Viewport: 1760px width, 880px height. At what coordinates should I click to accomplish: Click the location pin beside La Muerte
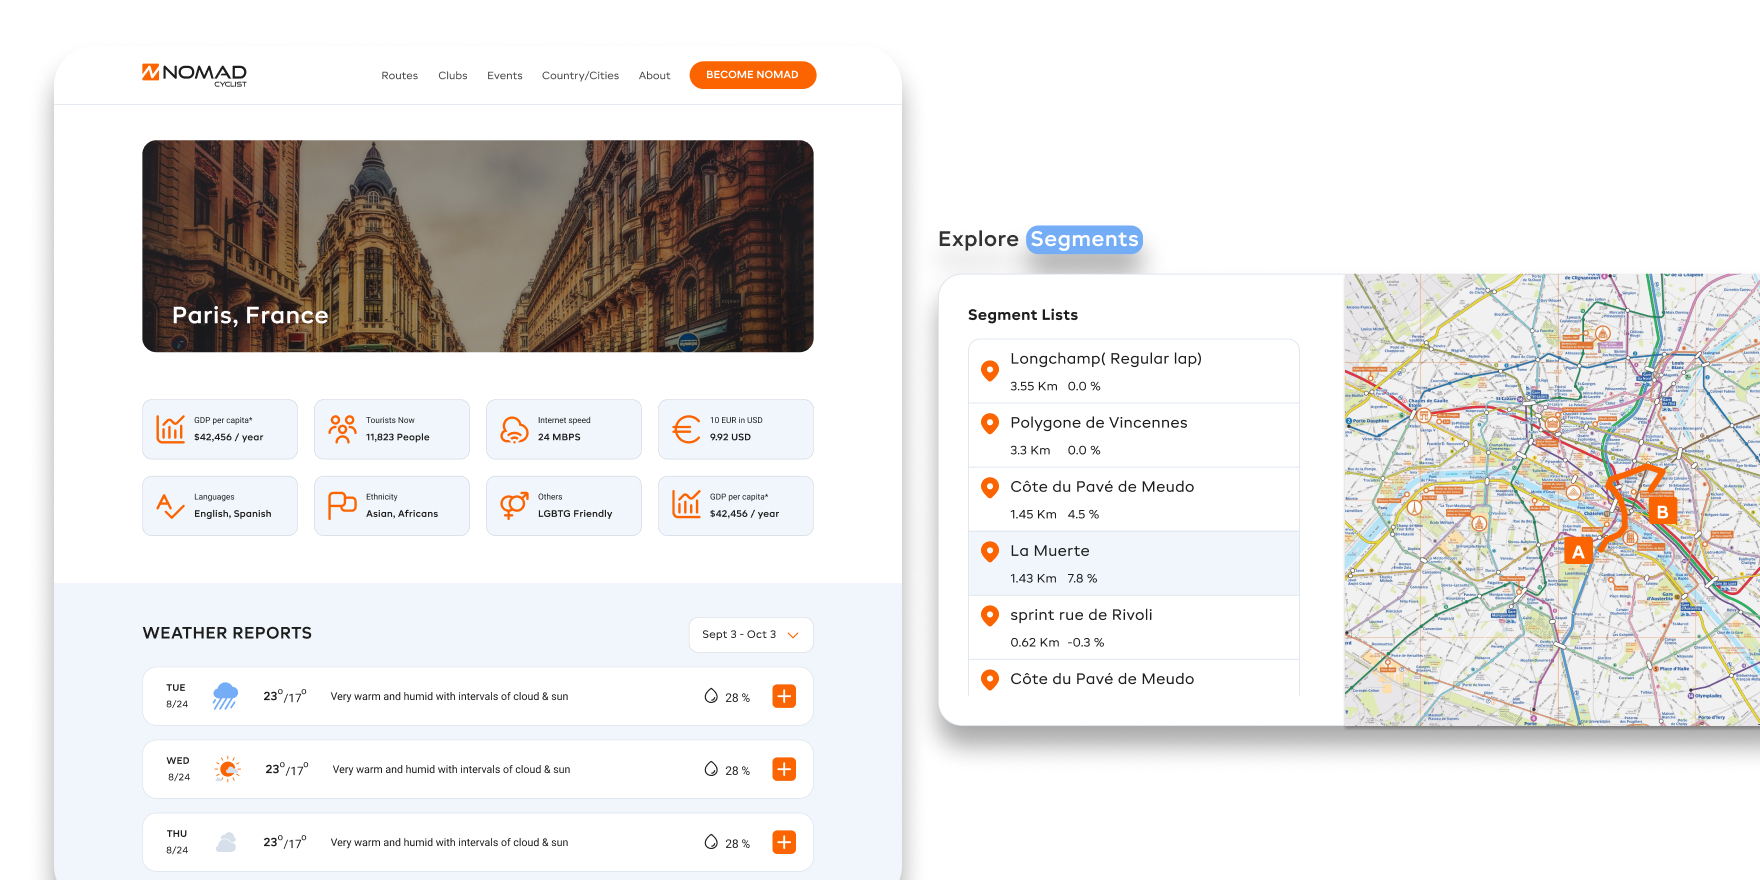990,552
